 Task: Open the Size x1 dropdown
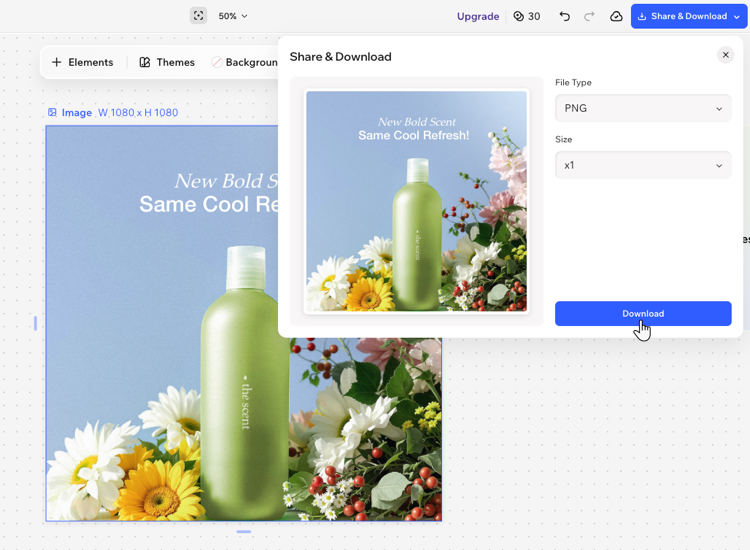(643, 165)
